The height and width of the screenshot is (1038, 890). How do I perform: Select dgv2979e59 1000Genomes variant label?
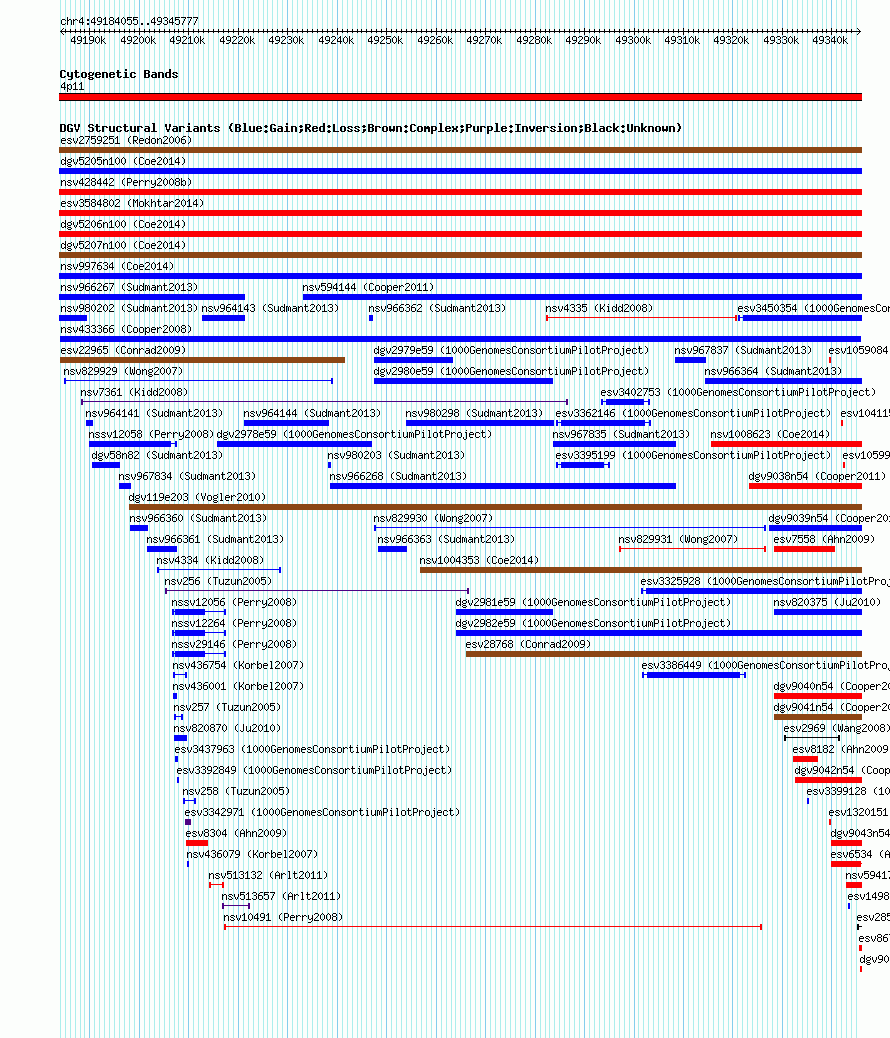pos(511,351)
